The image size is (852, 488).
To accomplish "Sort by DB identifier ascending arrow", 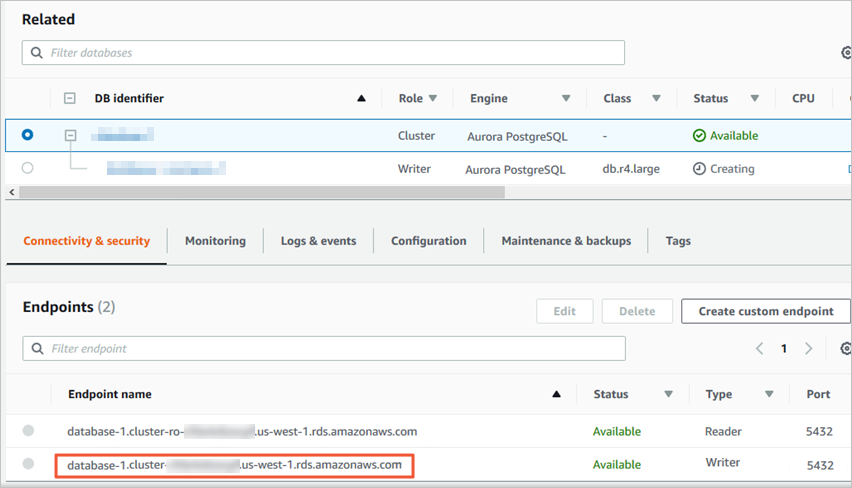I will tap(361, 98).
